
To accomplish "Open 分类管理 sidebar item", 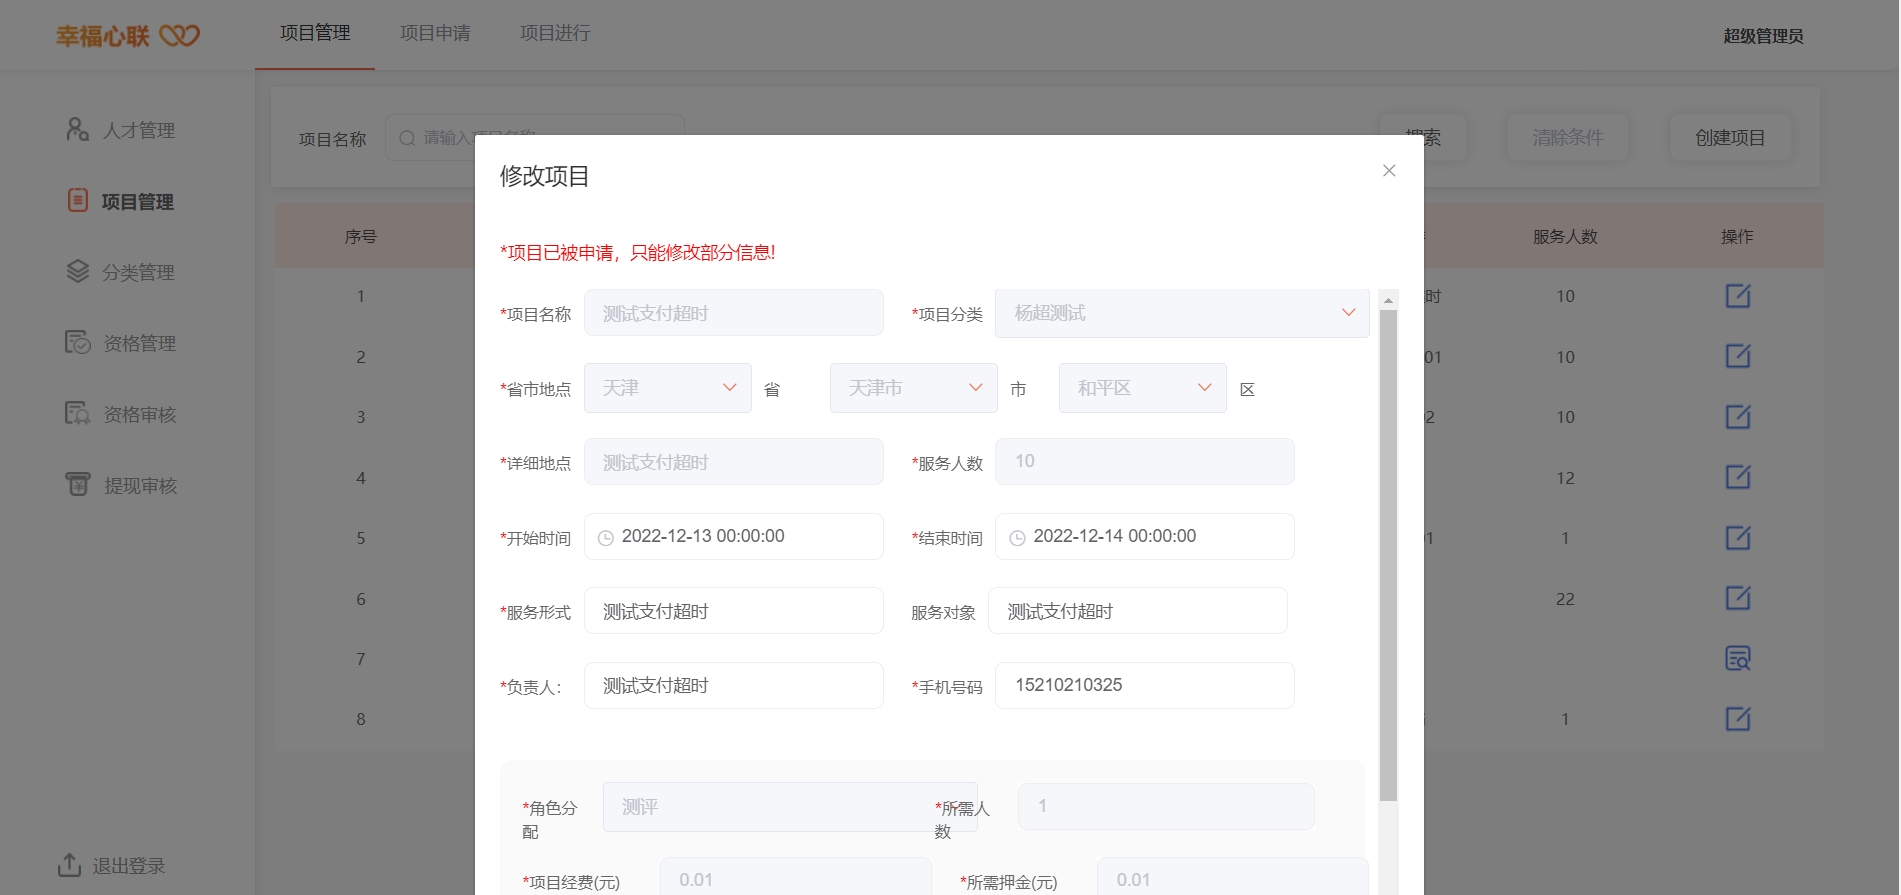I will pyautogui.click(x=138, y=273).
